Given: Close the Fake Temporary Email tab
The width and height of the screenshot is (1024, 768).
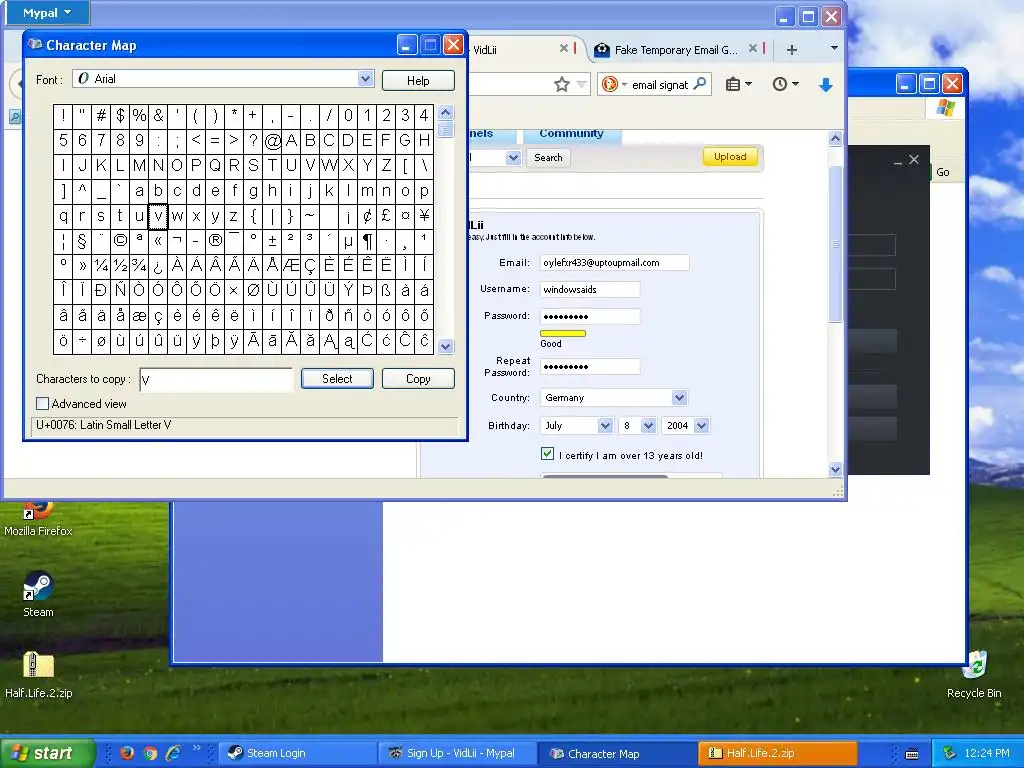Looking at the screenshot, I should [753, 48].
